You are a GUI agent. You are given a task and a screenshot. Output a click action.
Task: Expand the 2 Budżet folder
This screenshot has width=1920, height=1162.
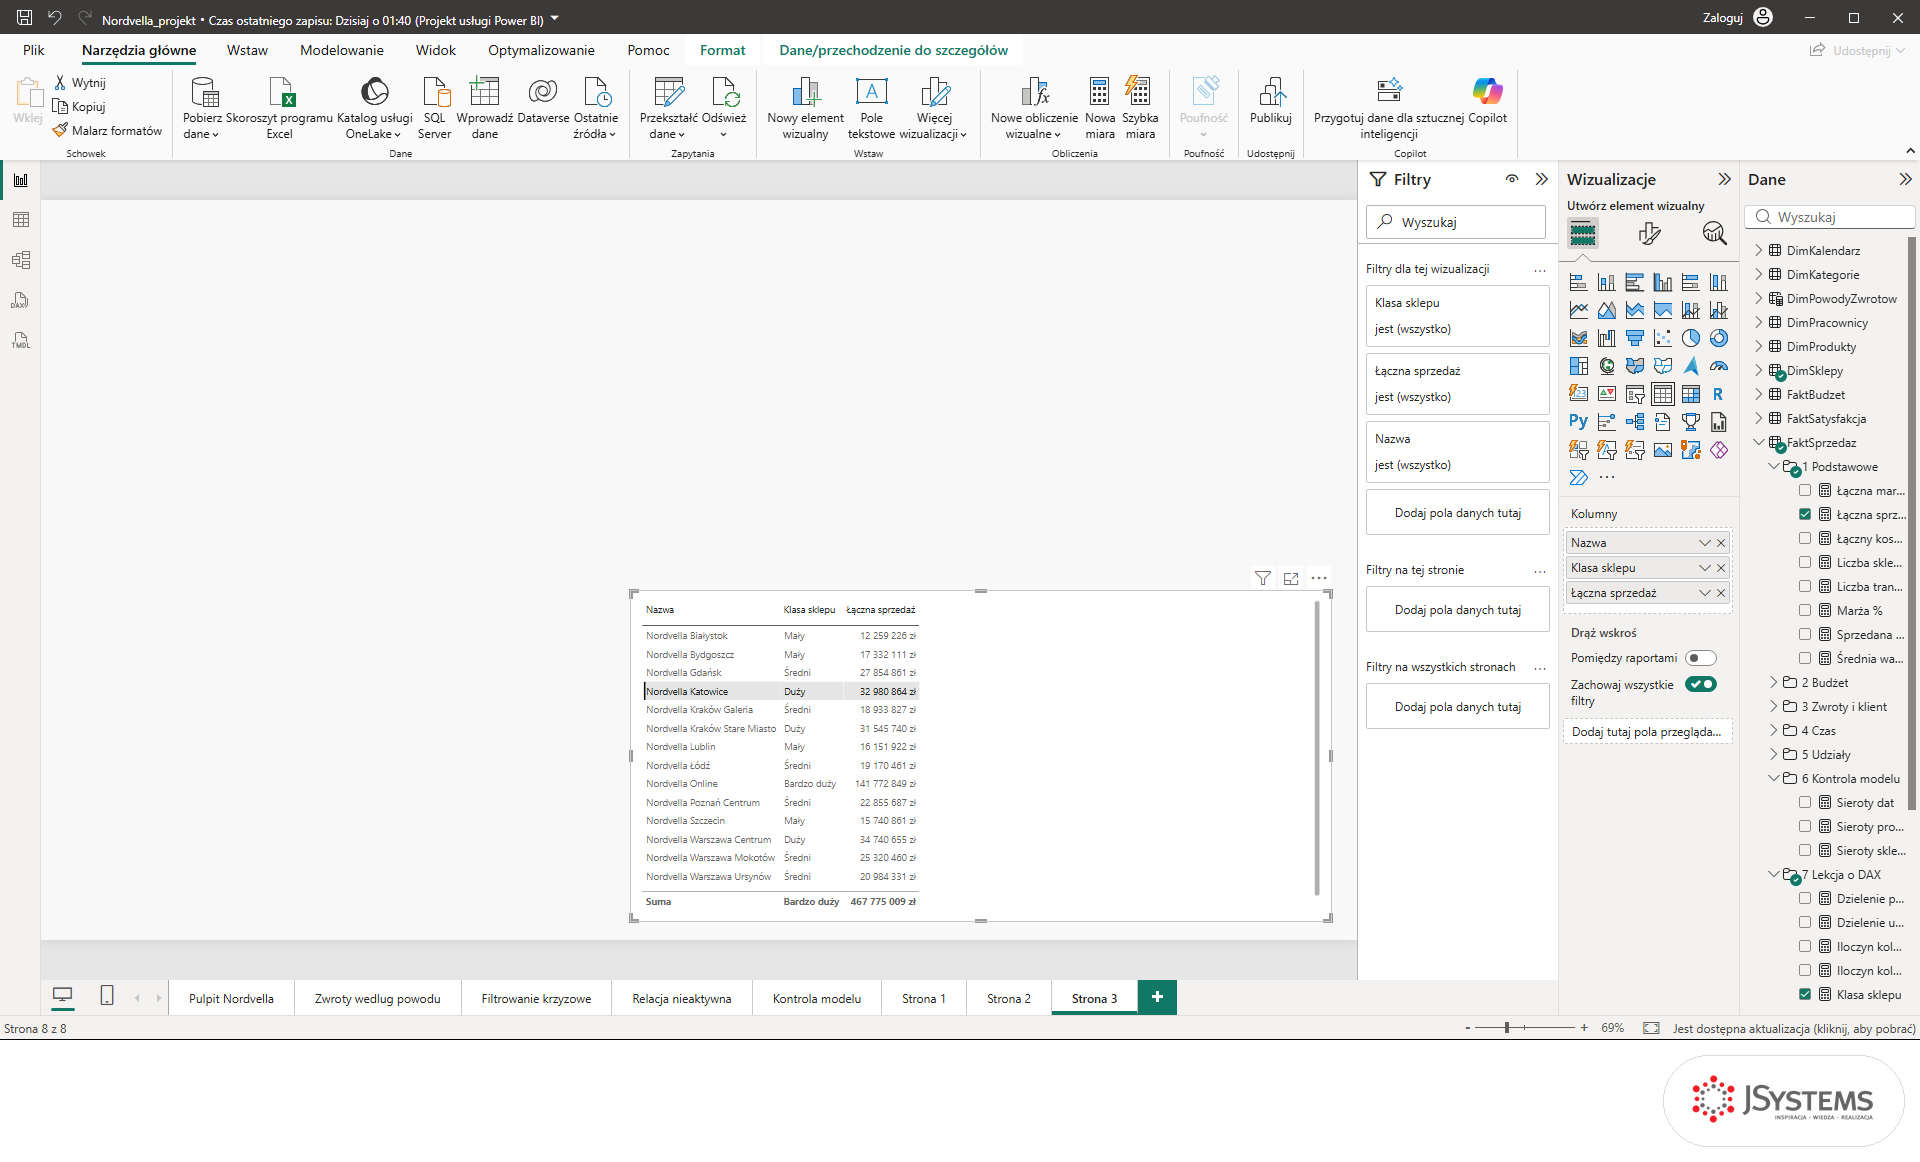(x=1774, y=682)
